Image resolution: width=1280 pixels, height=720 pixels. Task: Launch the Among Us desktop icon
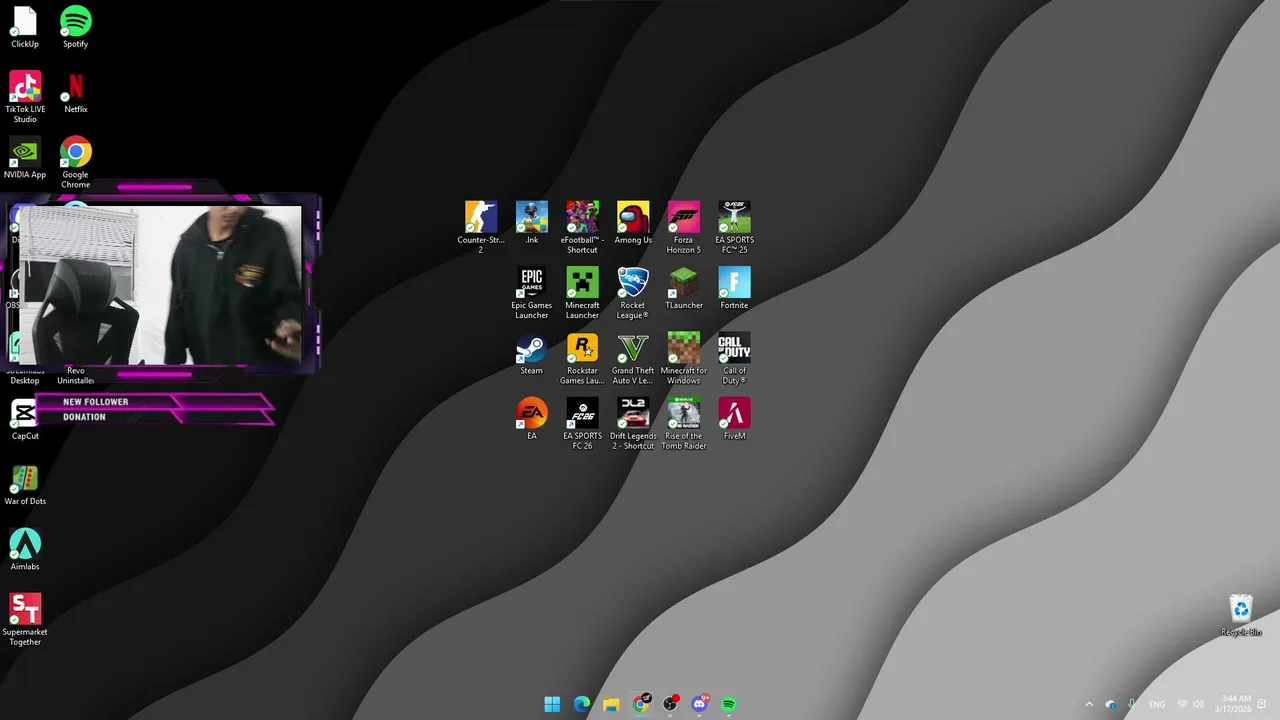633,222
